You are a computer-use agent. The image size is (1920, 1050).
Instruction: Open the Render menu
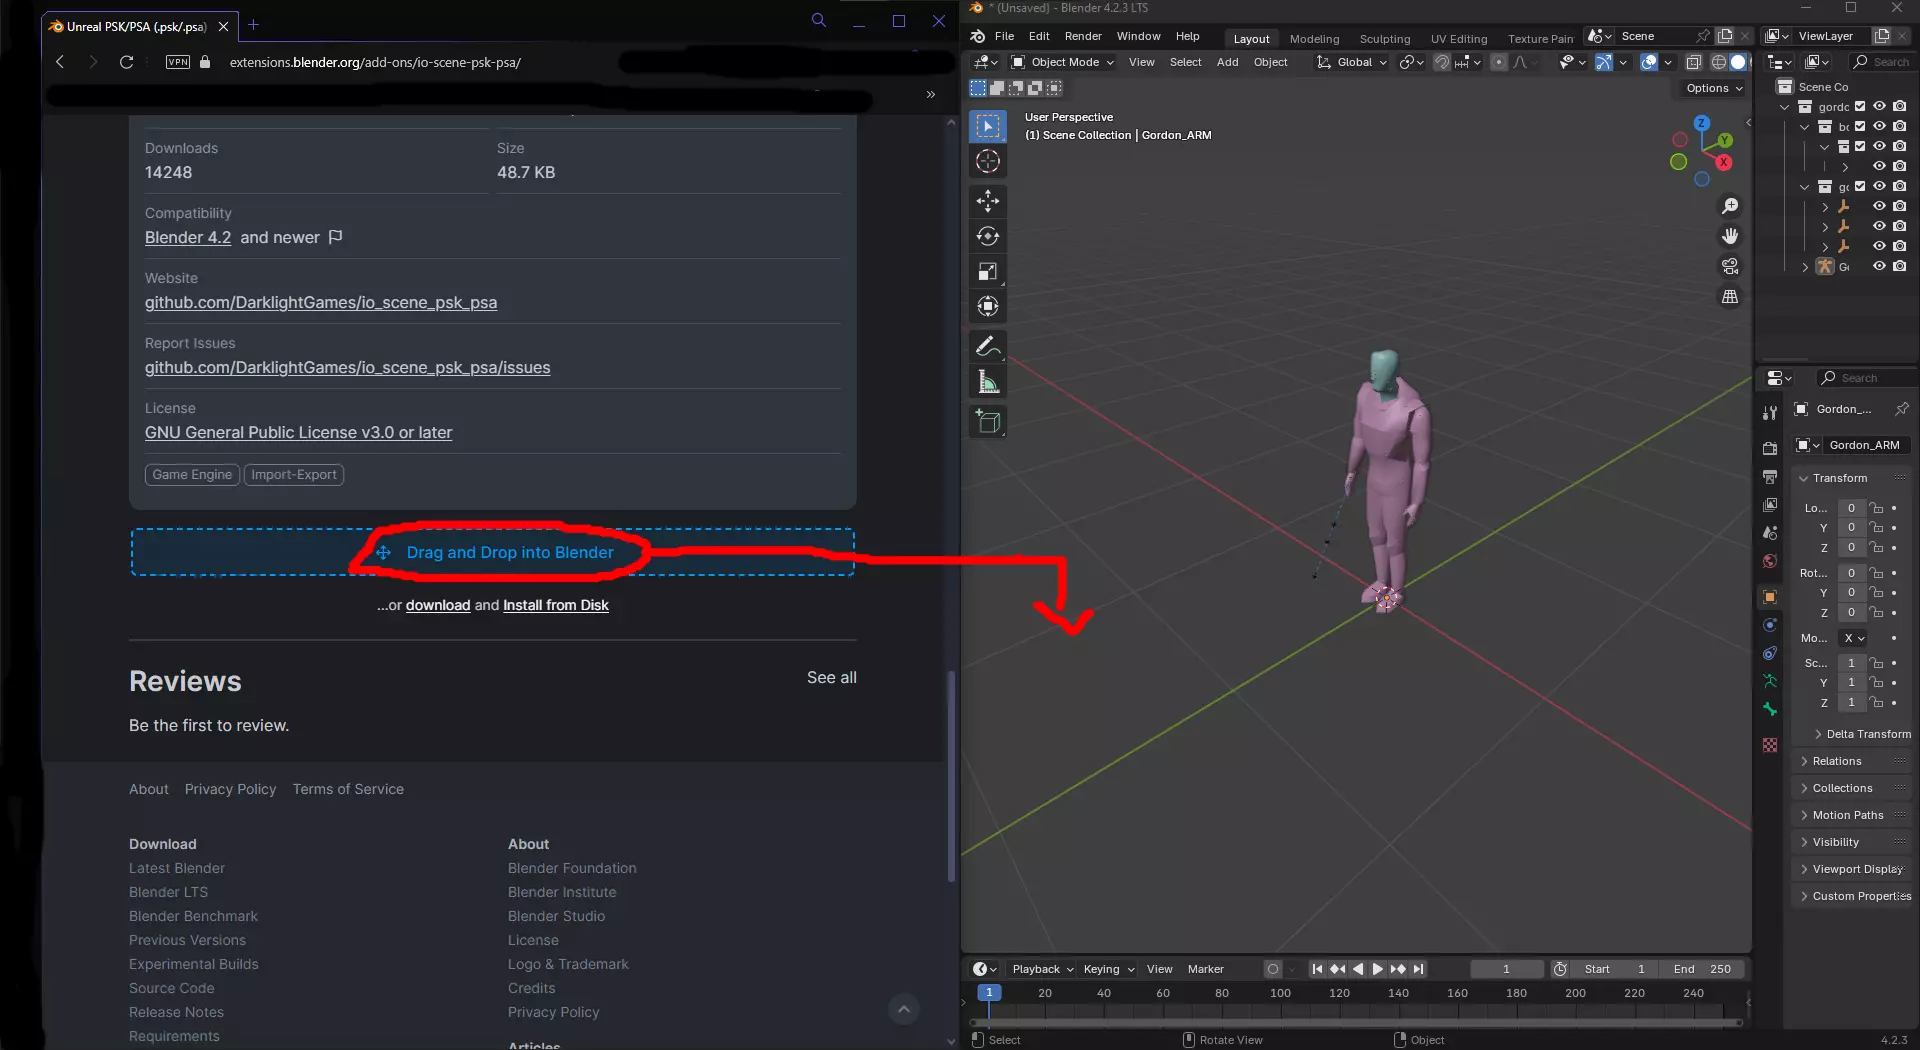pyautogui.click(x=1082, y=36)
